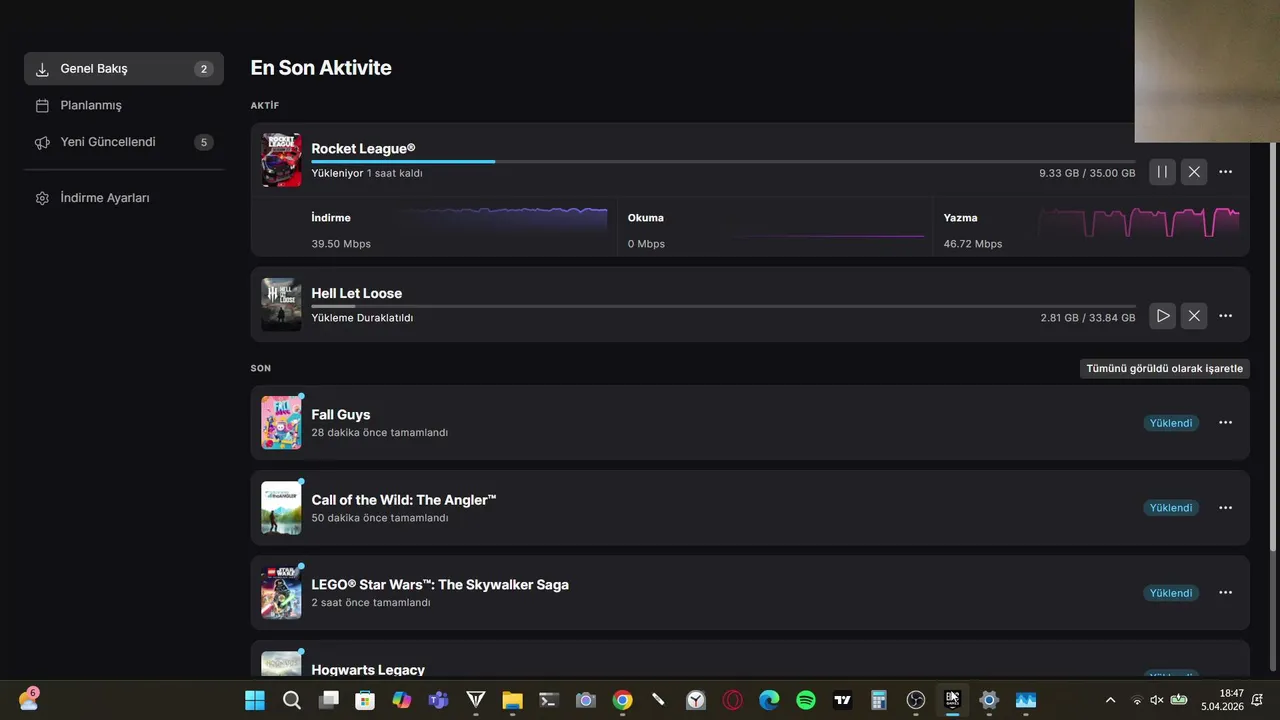The height and width of the screenshot is (720, 1280).
Task: Open Microsoft Edge from the taskbar
Action: (769, 700)
